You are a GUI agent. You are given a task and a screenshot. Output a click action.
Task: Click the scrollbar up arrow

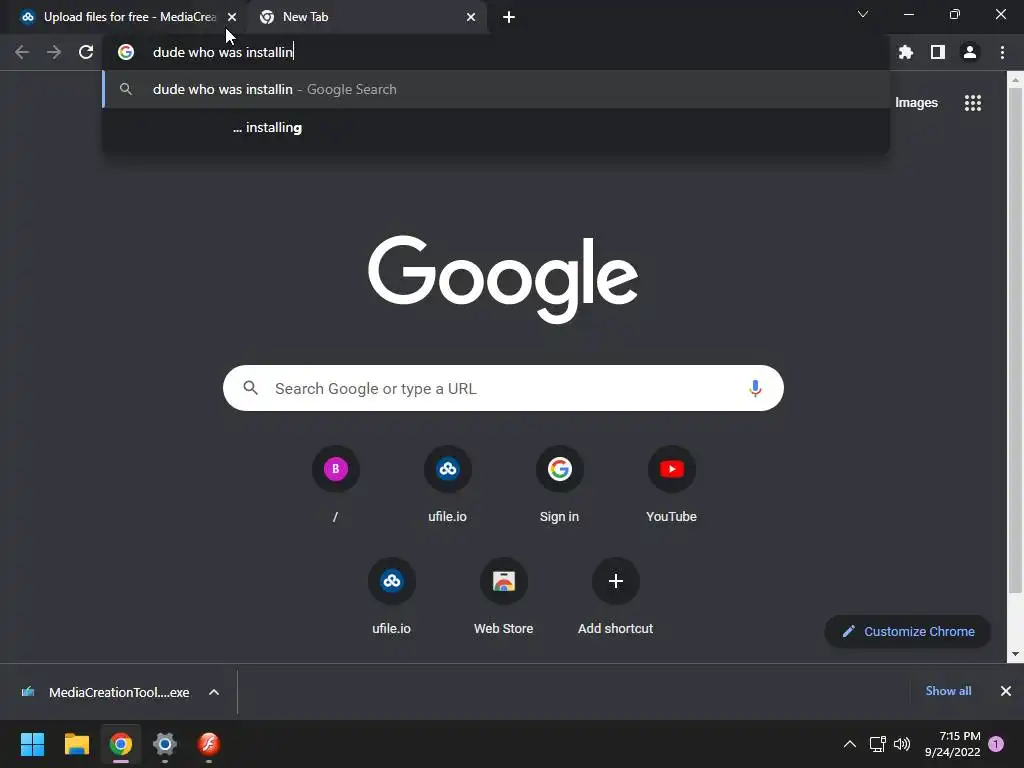[1015, 80]
